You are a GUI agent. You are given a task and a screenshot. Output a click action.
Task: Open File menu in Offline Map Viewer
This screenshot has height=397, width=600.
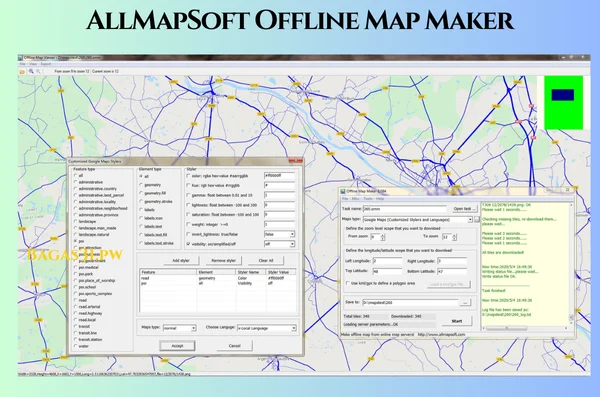tap(23, 64)
